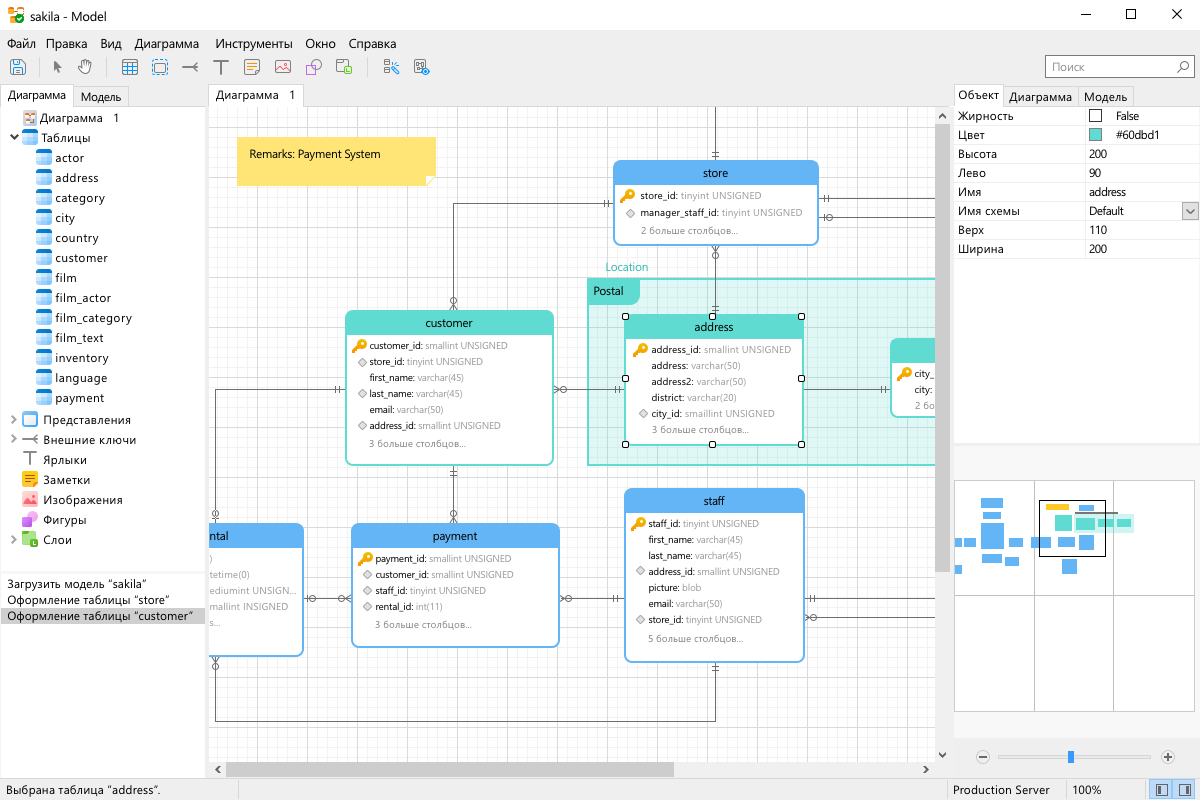Click the Save model toolbar icon
This screenshot has height=800, width=1200.
point(18,67)
